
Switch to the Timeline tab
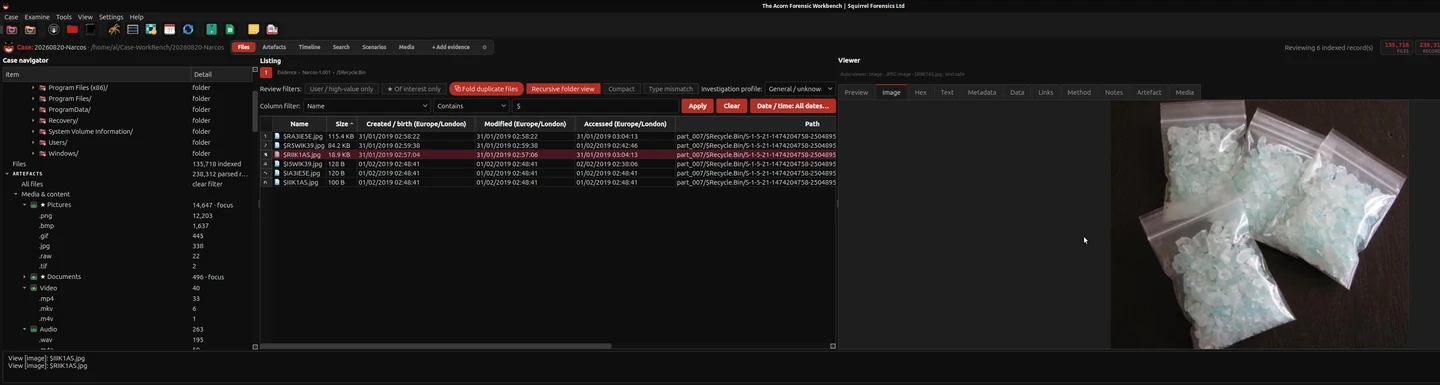click(309, 47)
